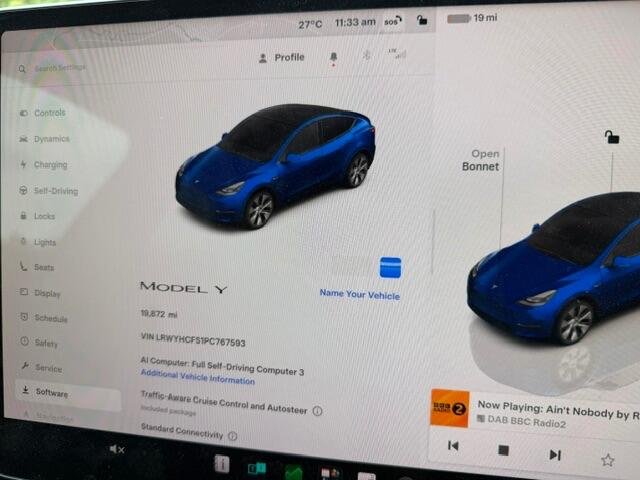Tap the SOS emergency icon
This screenshot has width=640, height=480.
393,20
